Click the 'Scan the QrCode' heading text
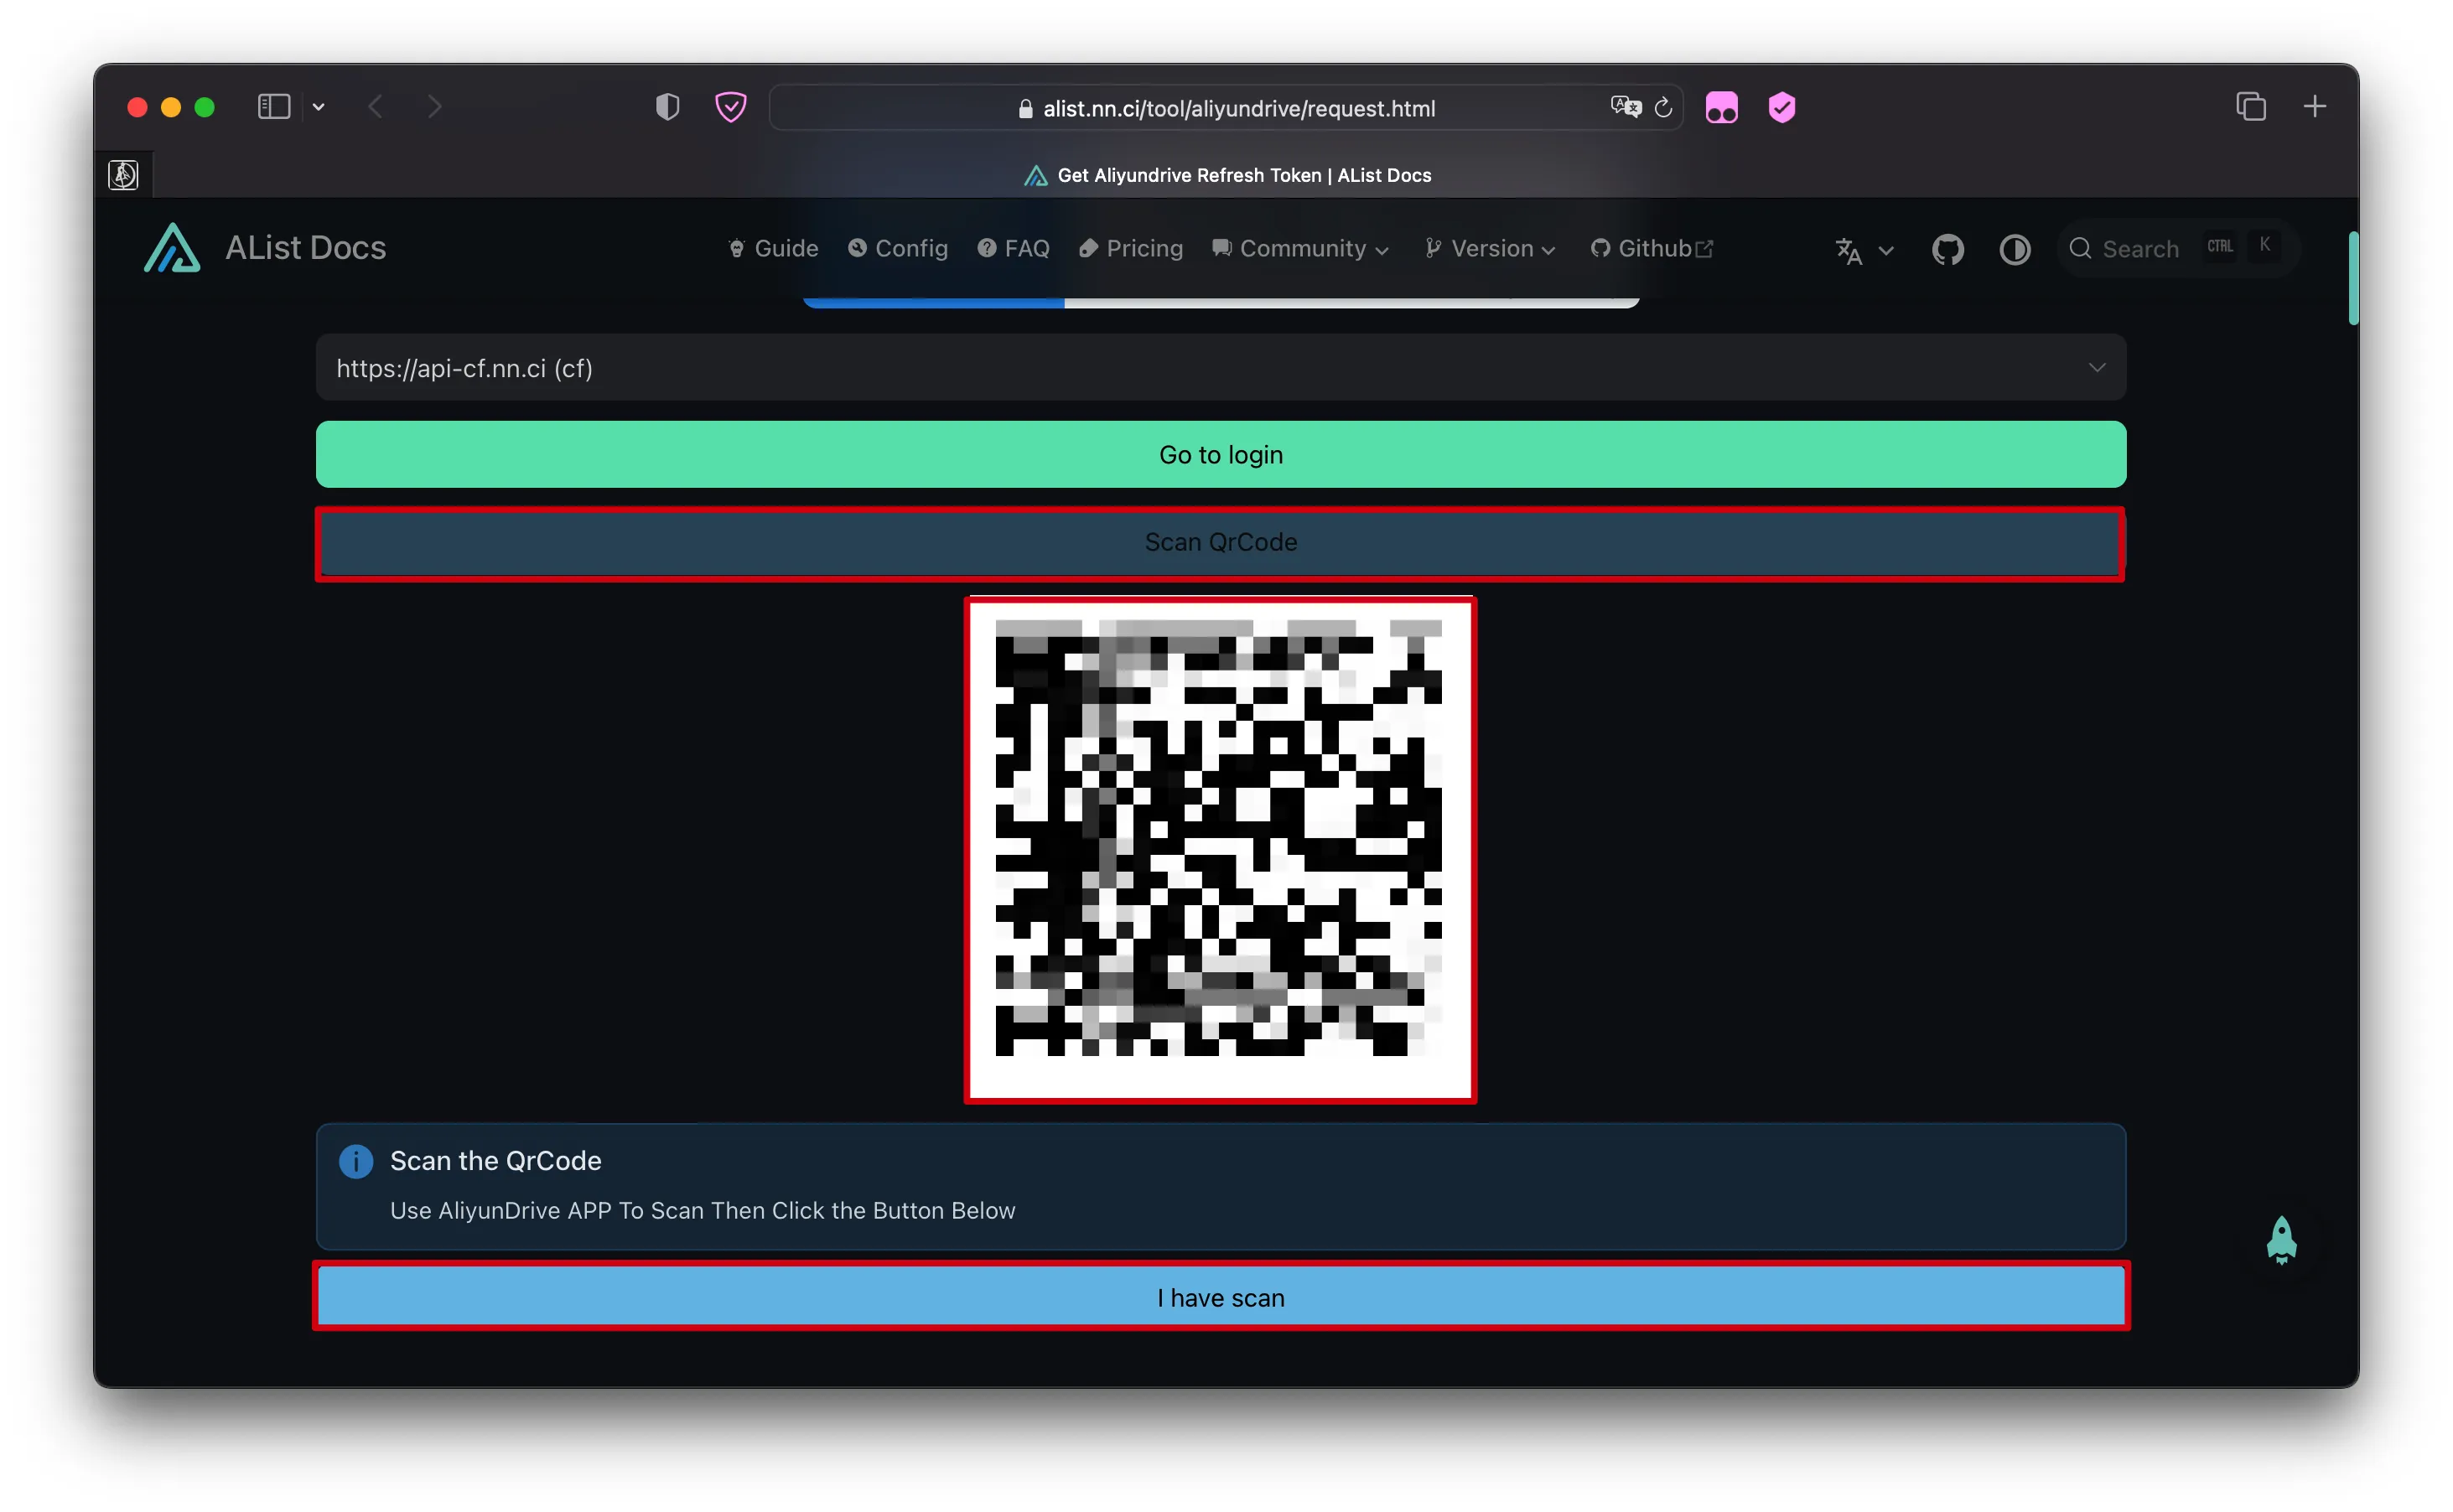Viewport: 2453px width, 1512px height. 496,1161
